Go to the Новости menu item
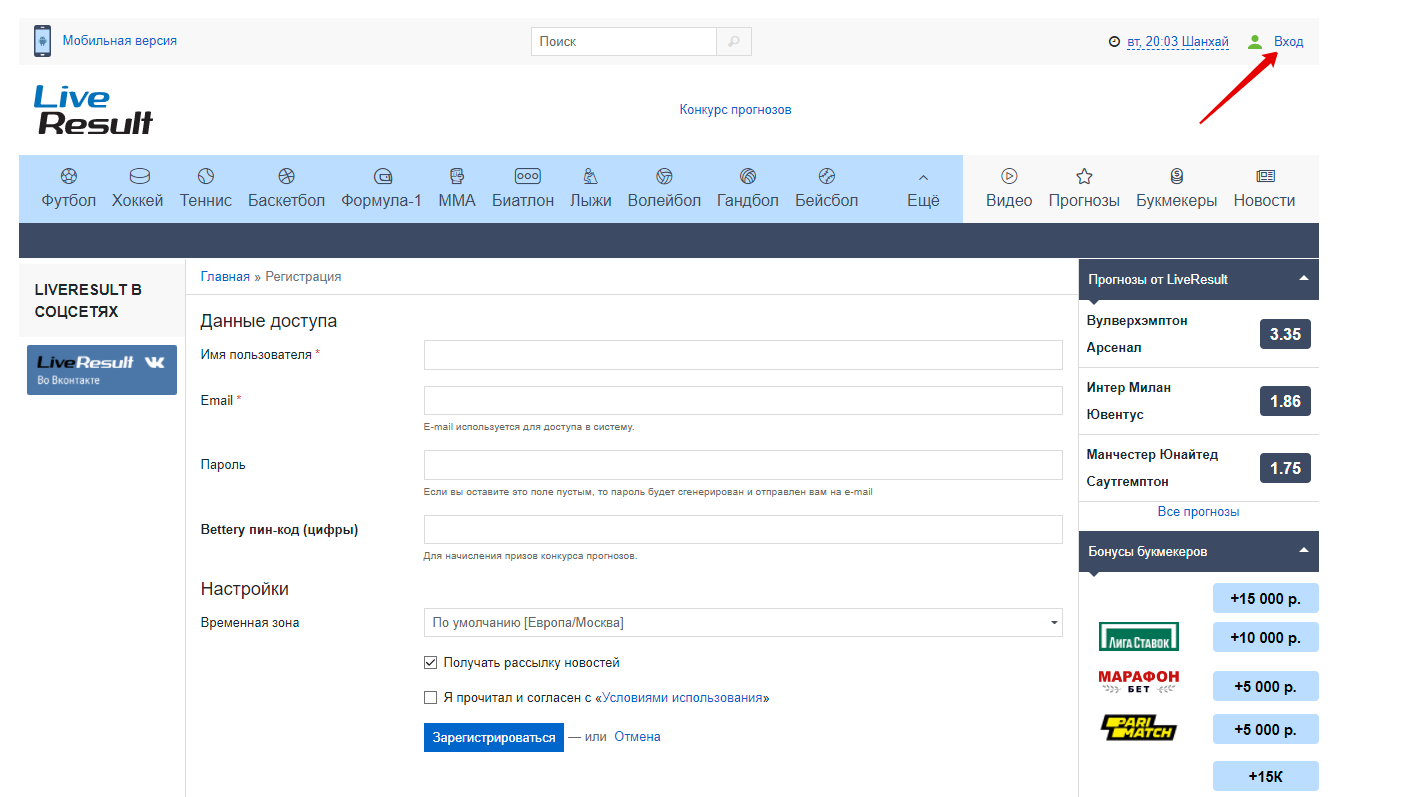The width and height of the screenshot is (1402, 797). (1264, 188)
